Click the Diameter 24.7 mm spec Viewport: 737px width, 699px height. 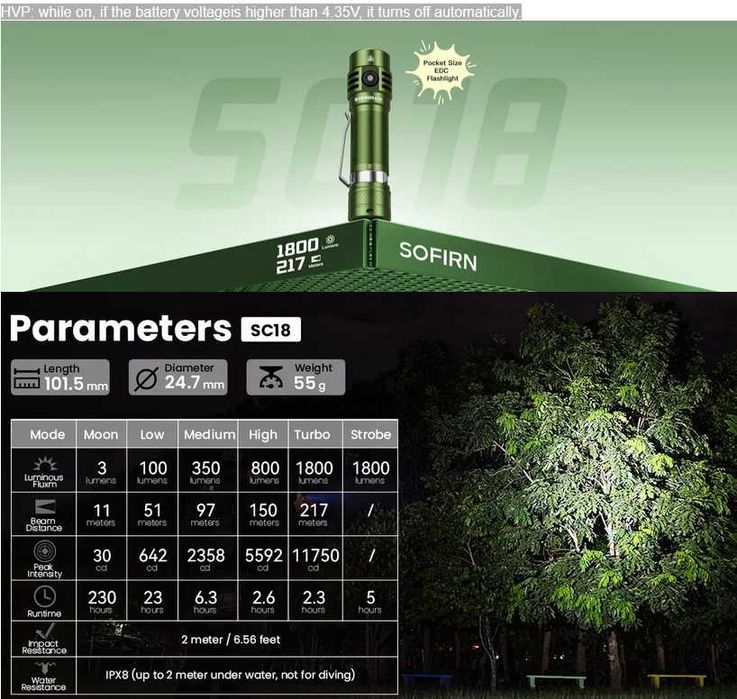178,377
